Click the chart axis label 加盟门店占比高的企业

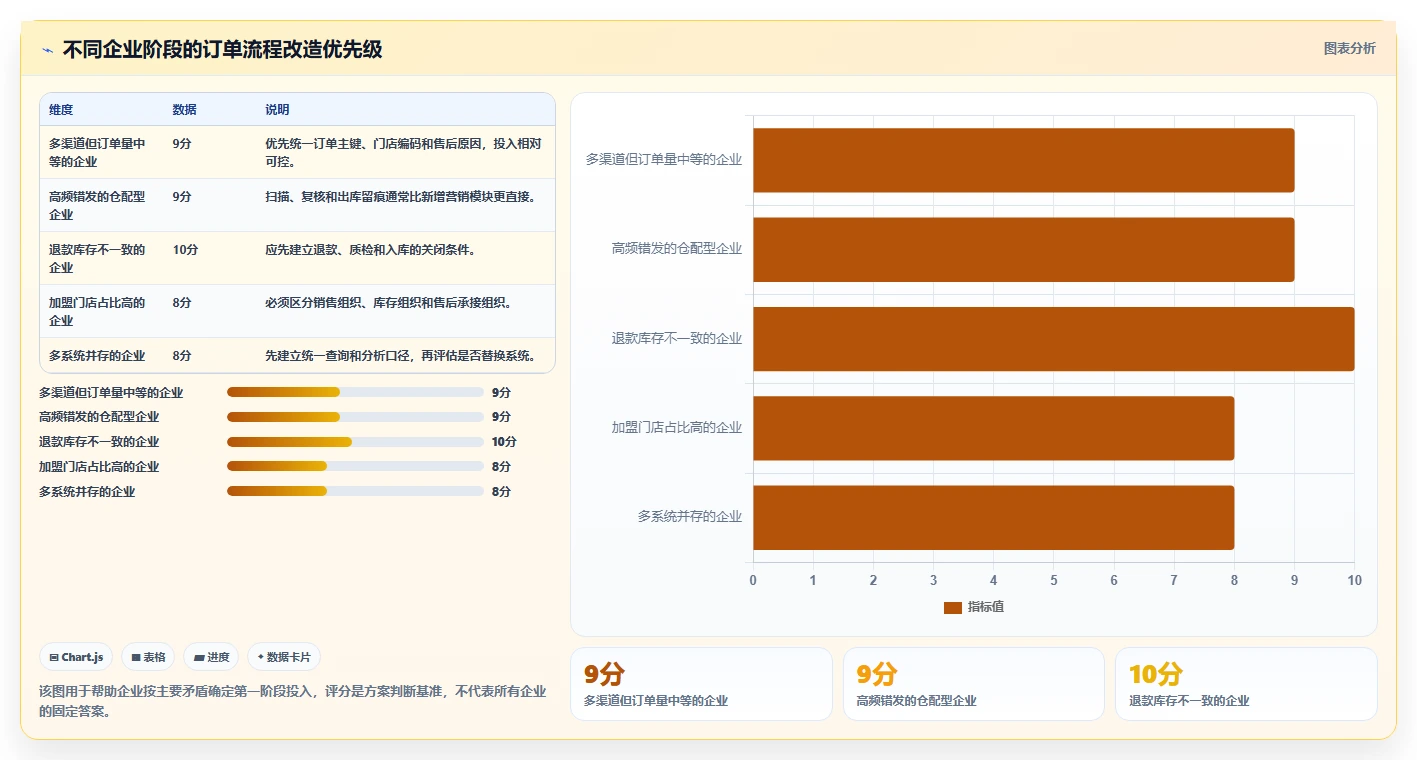click(677, 428)
